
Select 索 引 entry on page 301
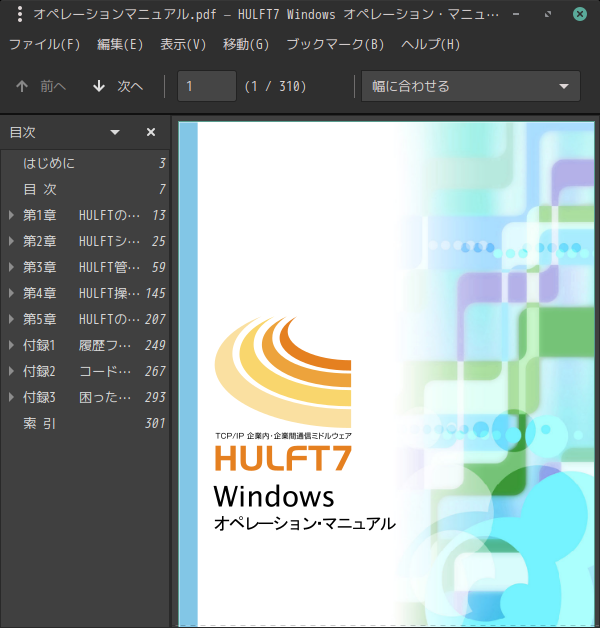click(86, 423)
